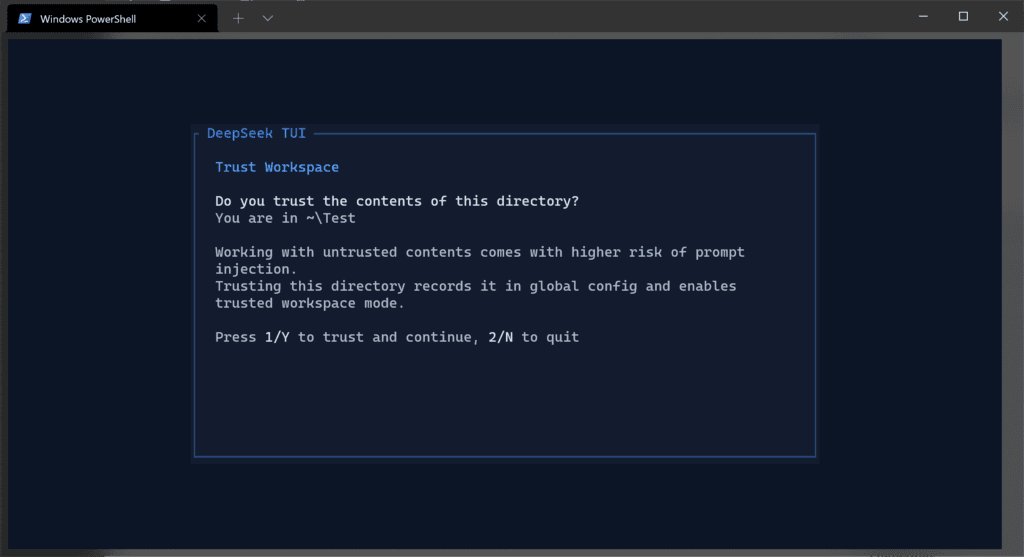
Task: Click the 'Trusting this directory records' line
Action: 475,286
